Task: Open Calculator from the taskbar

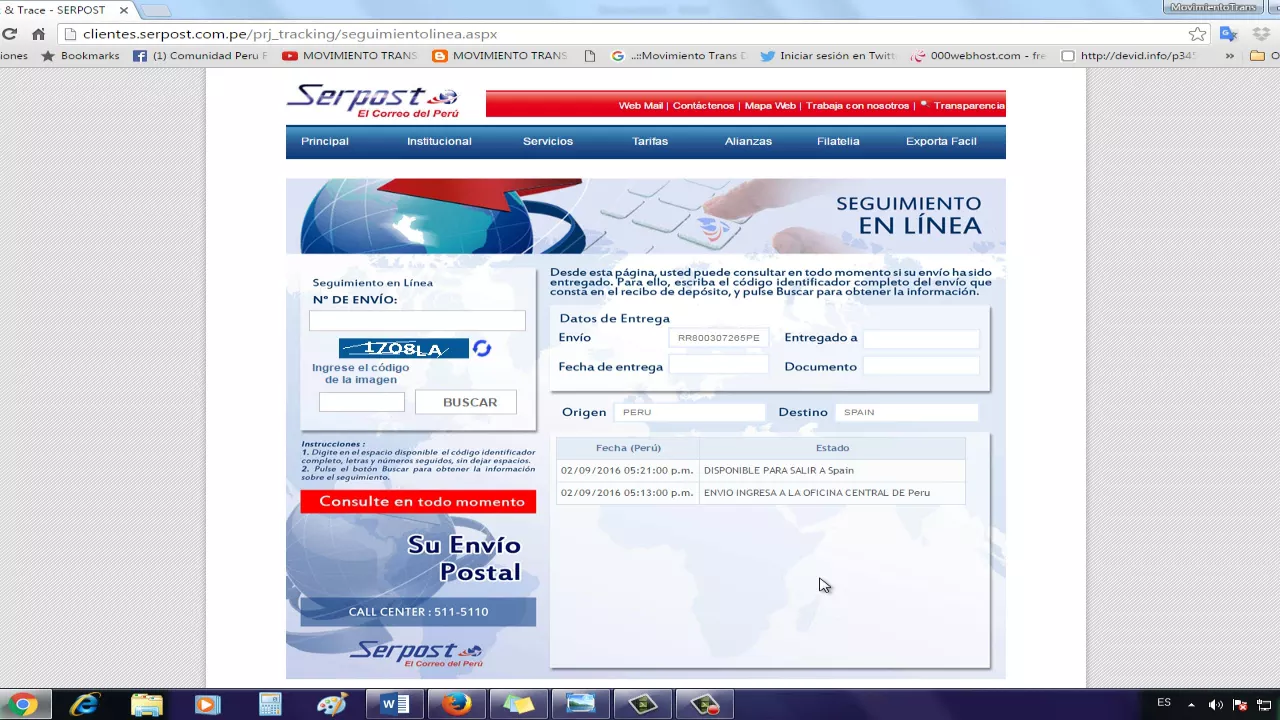Action: 270,705
